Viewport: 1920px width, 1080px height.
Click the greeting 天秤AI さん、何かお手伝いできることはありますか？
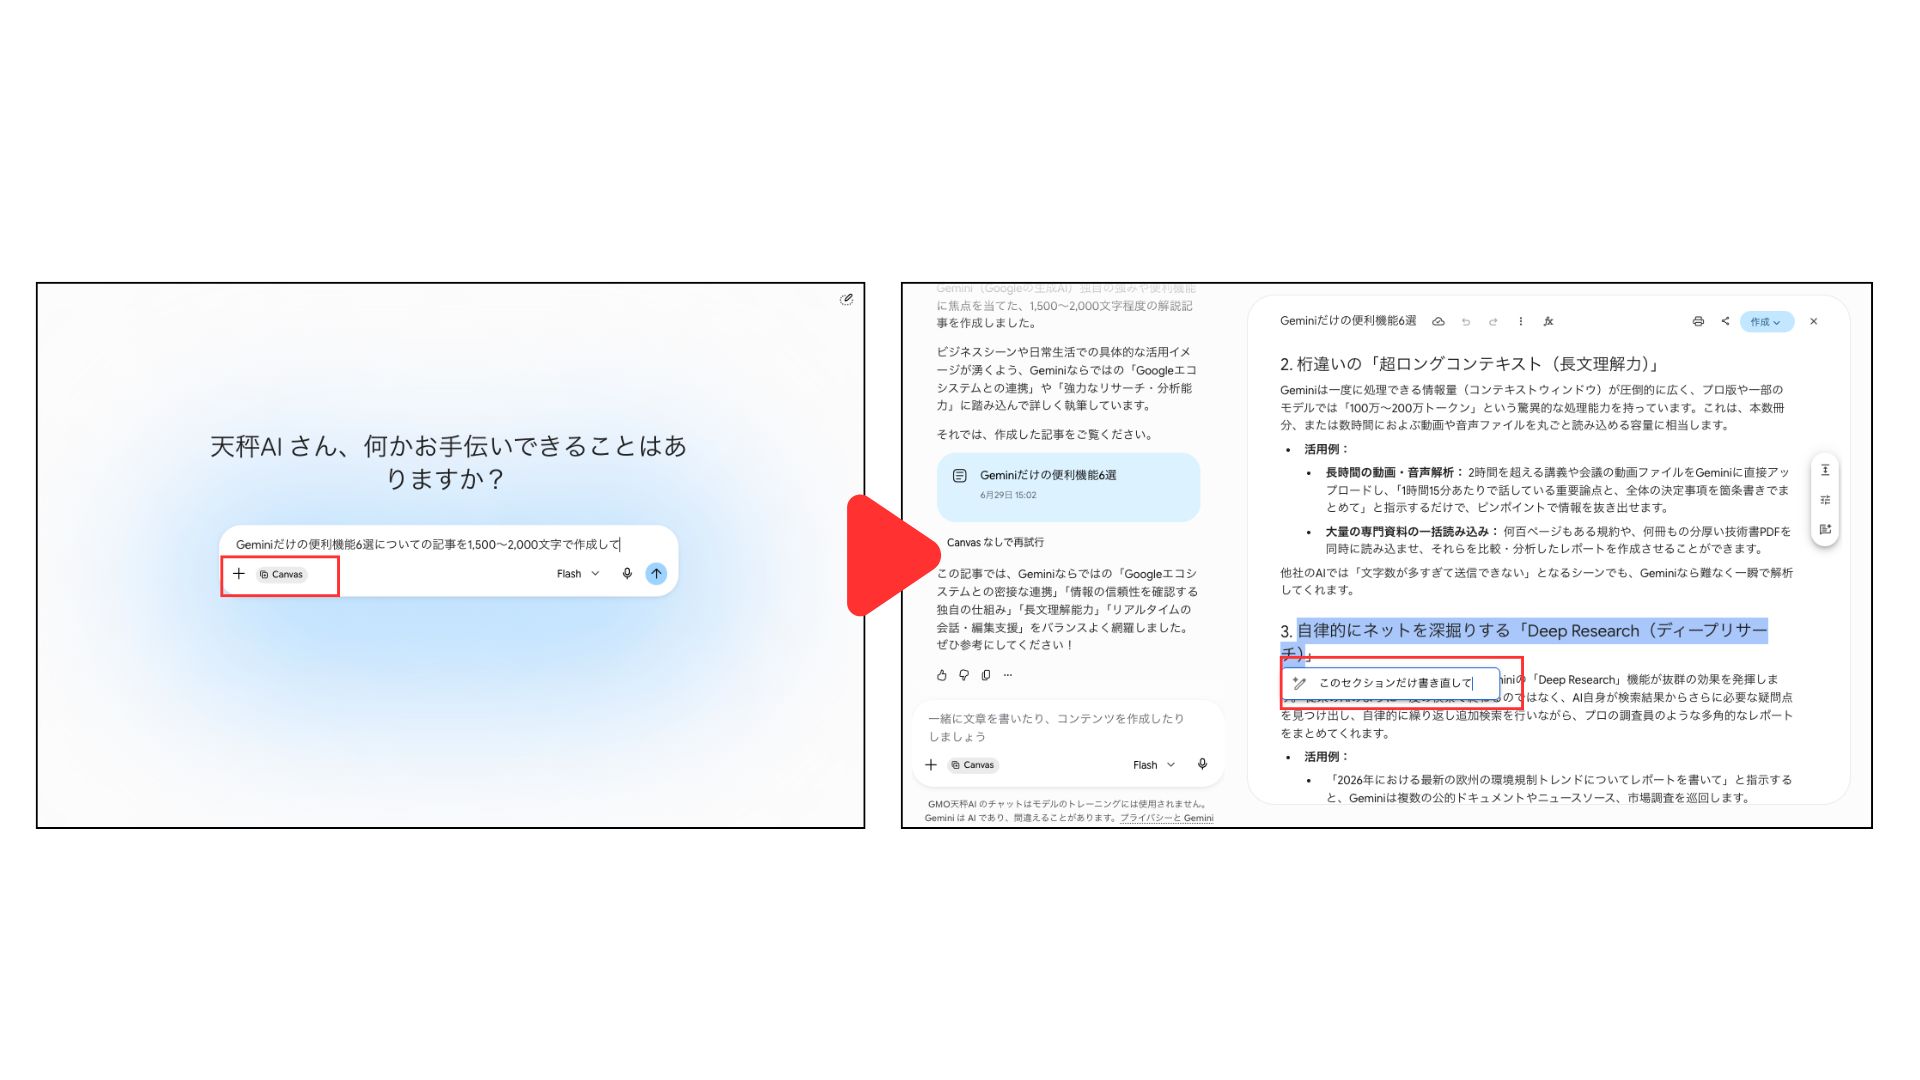(x=448, y=462)
